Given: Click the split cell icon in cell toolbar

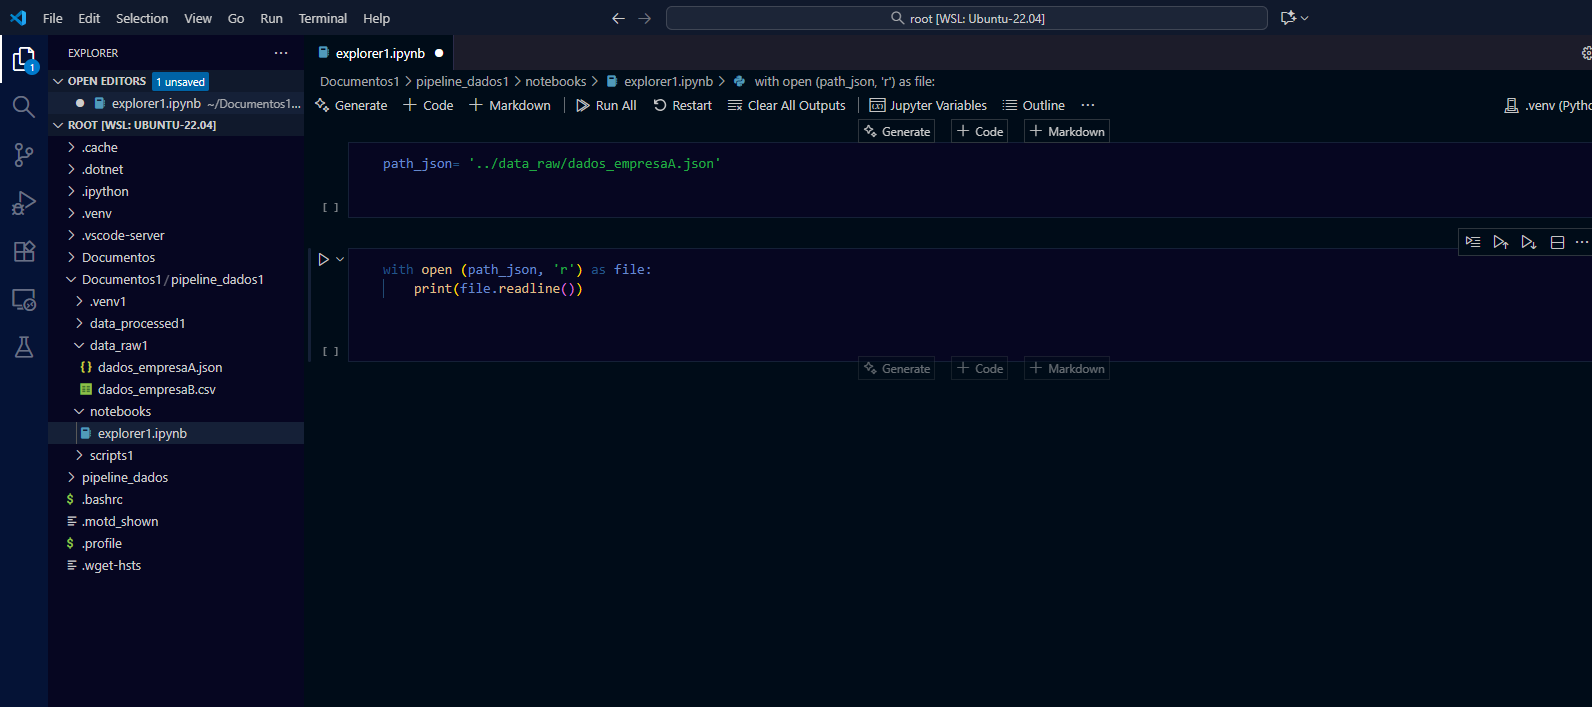Looking at the screenshot, I should (x=1557, y=242).
